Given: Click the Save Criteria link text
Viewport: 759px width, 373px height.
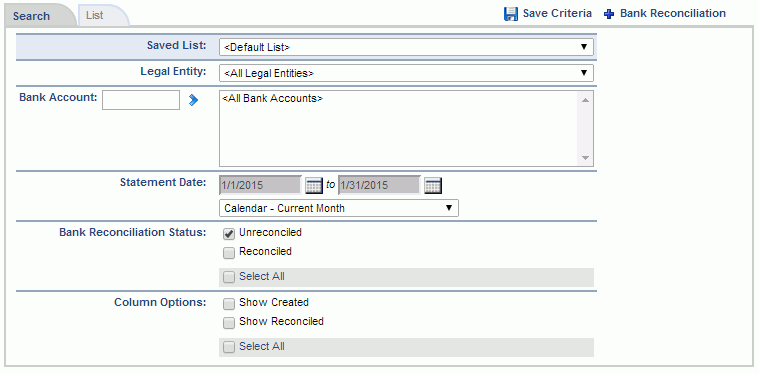Looking at the screenshot, I should [557, 14].
